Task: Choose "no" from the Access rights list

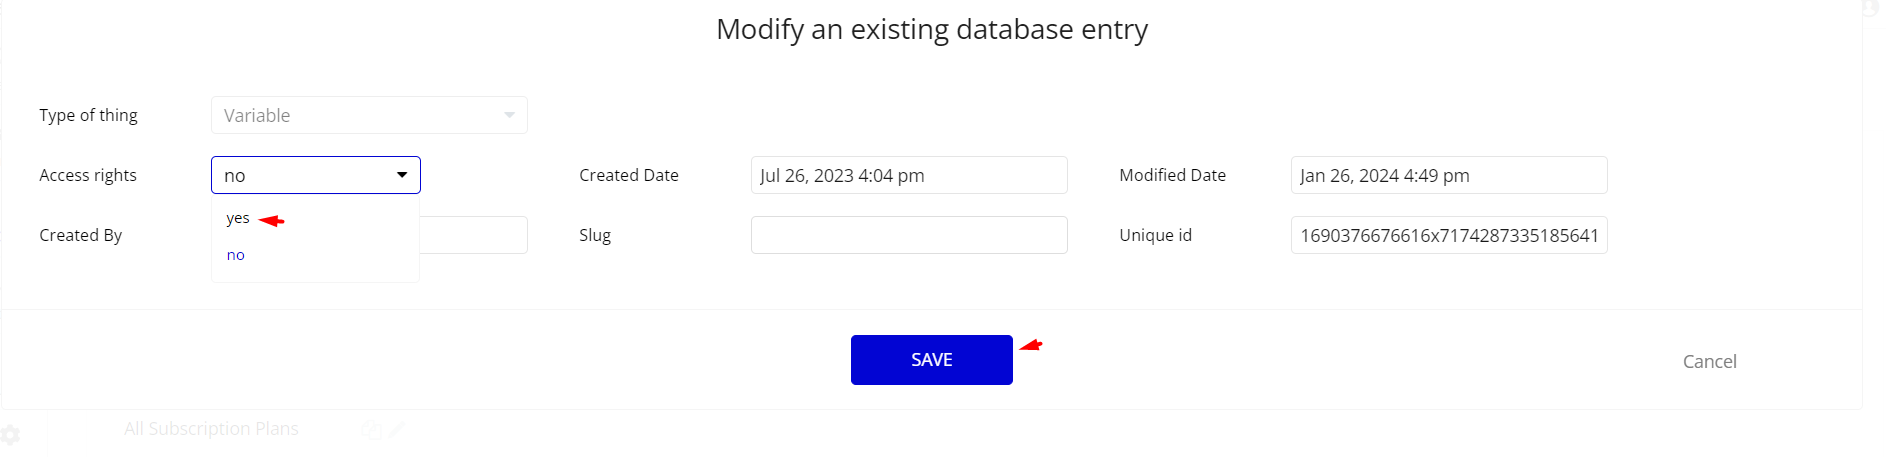Action: click(236, 255)
